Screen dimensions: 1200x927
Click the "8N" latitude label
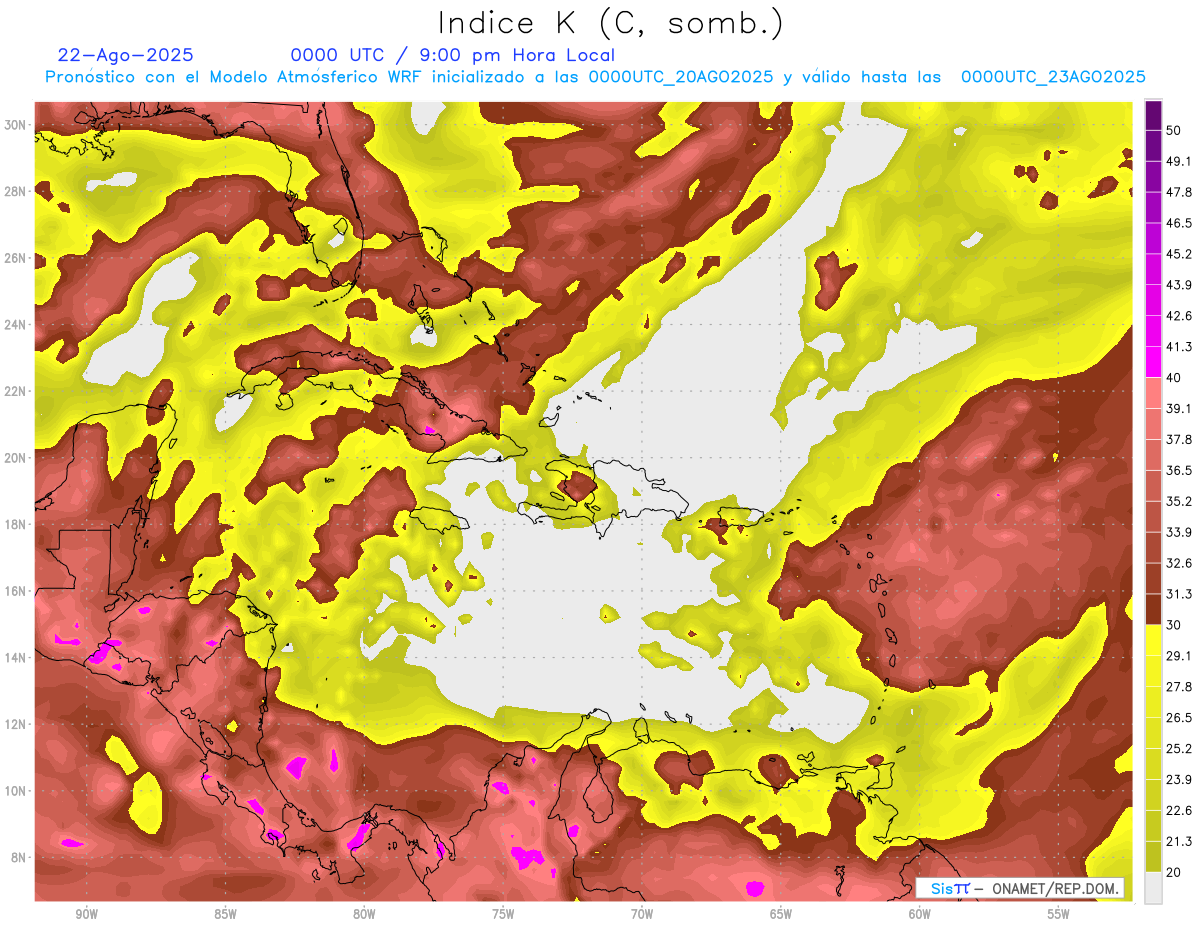[x=20, y=857]
